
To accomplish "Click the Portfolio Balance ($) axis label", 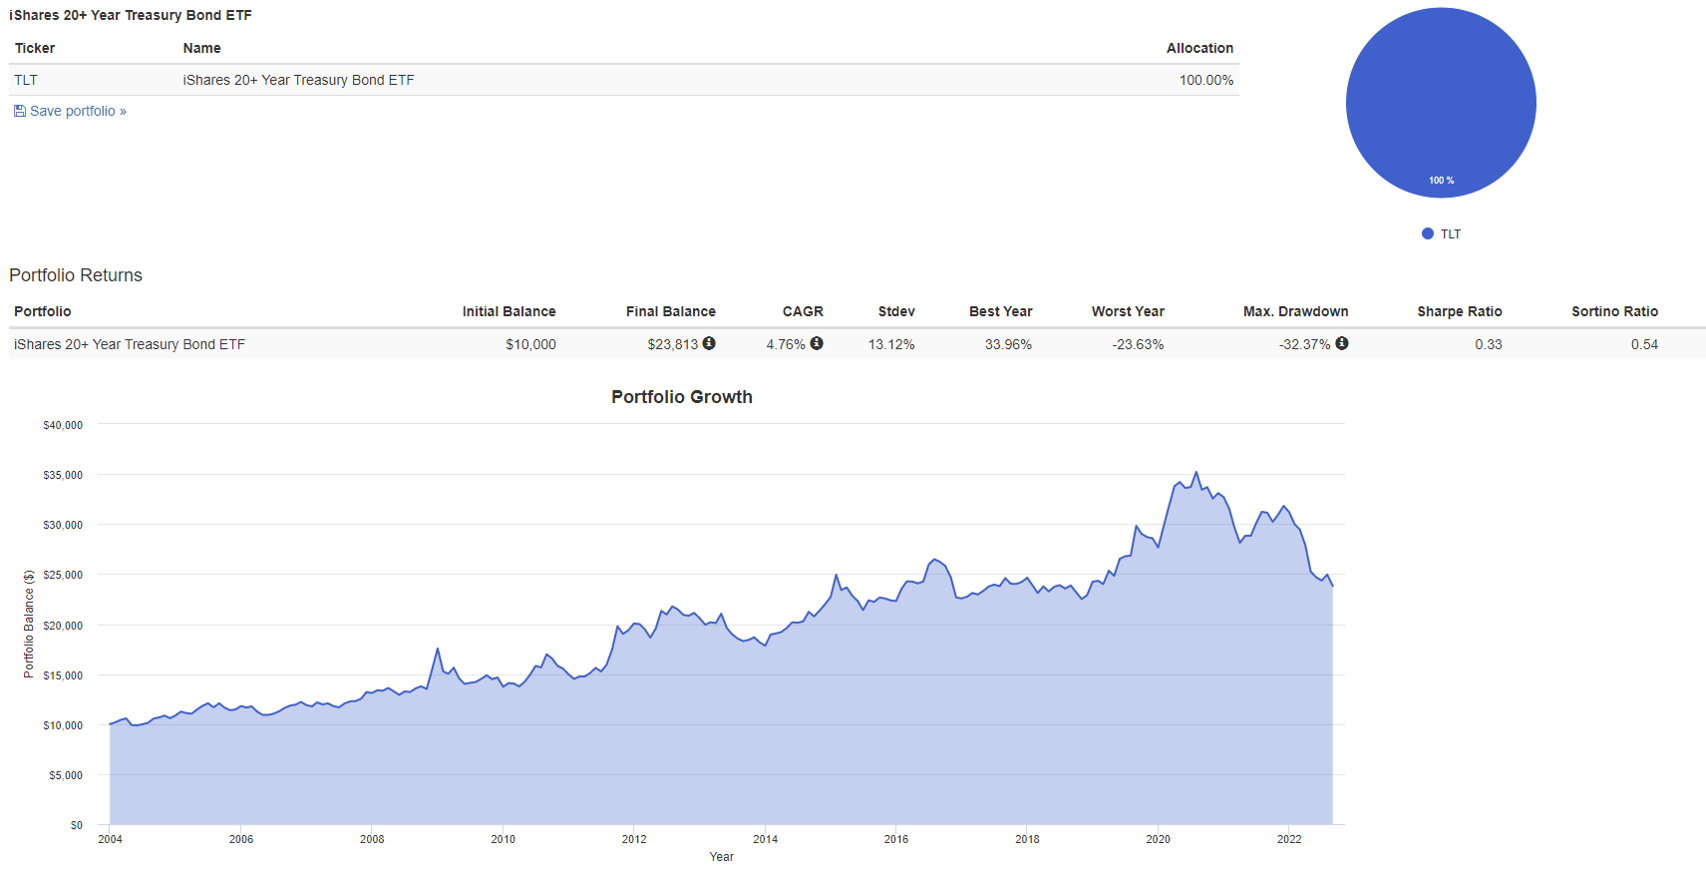I will (x=29, y=624).
